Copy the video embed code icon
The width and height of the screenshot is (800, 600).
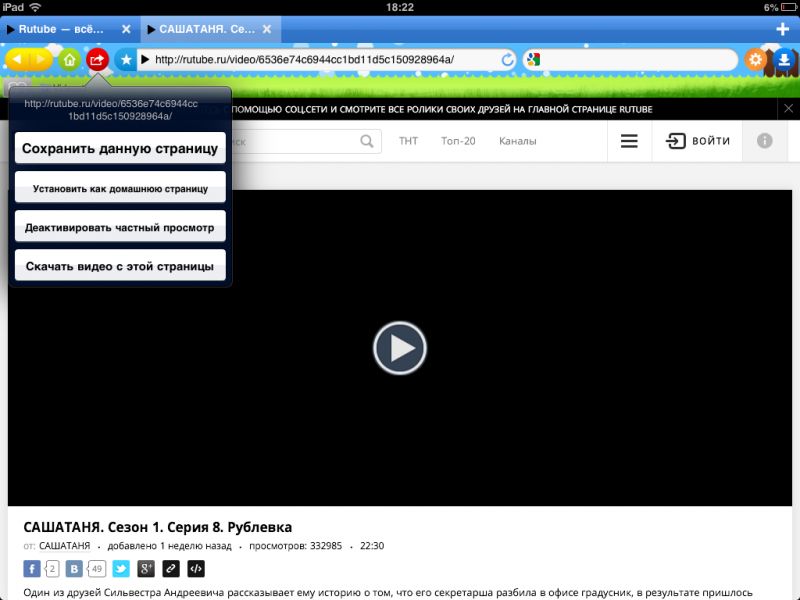(196, 569)
